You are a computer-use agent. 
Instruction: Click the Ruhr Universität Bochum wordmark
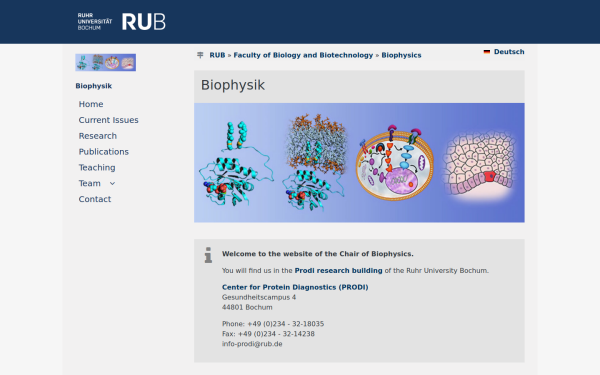pyautogui.click(x=95, y=22)
